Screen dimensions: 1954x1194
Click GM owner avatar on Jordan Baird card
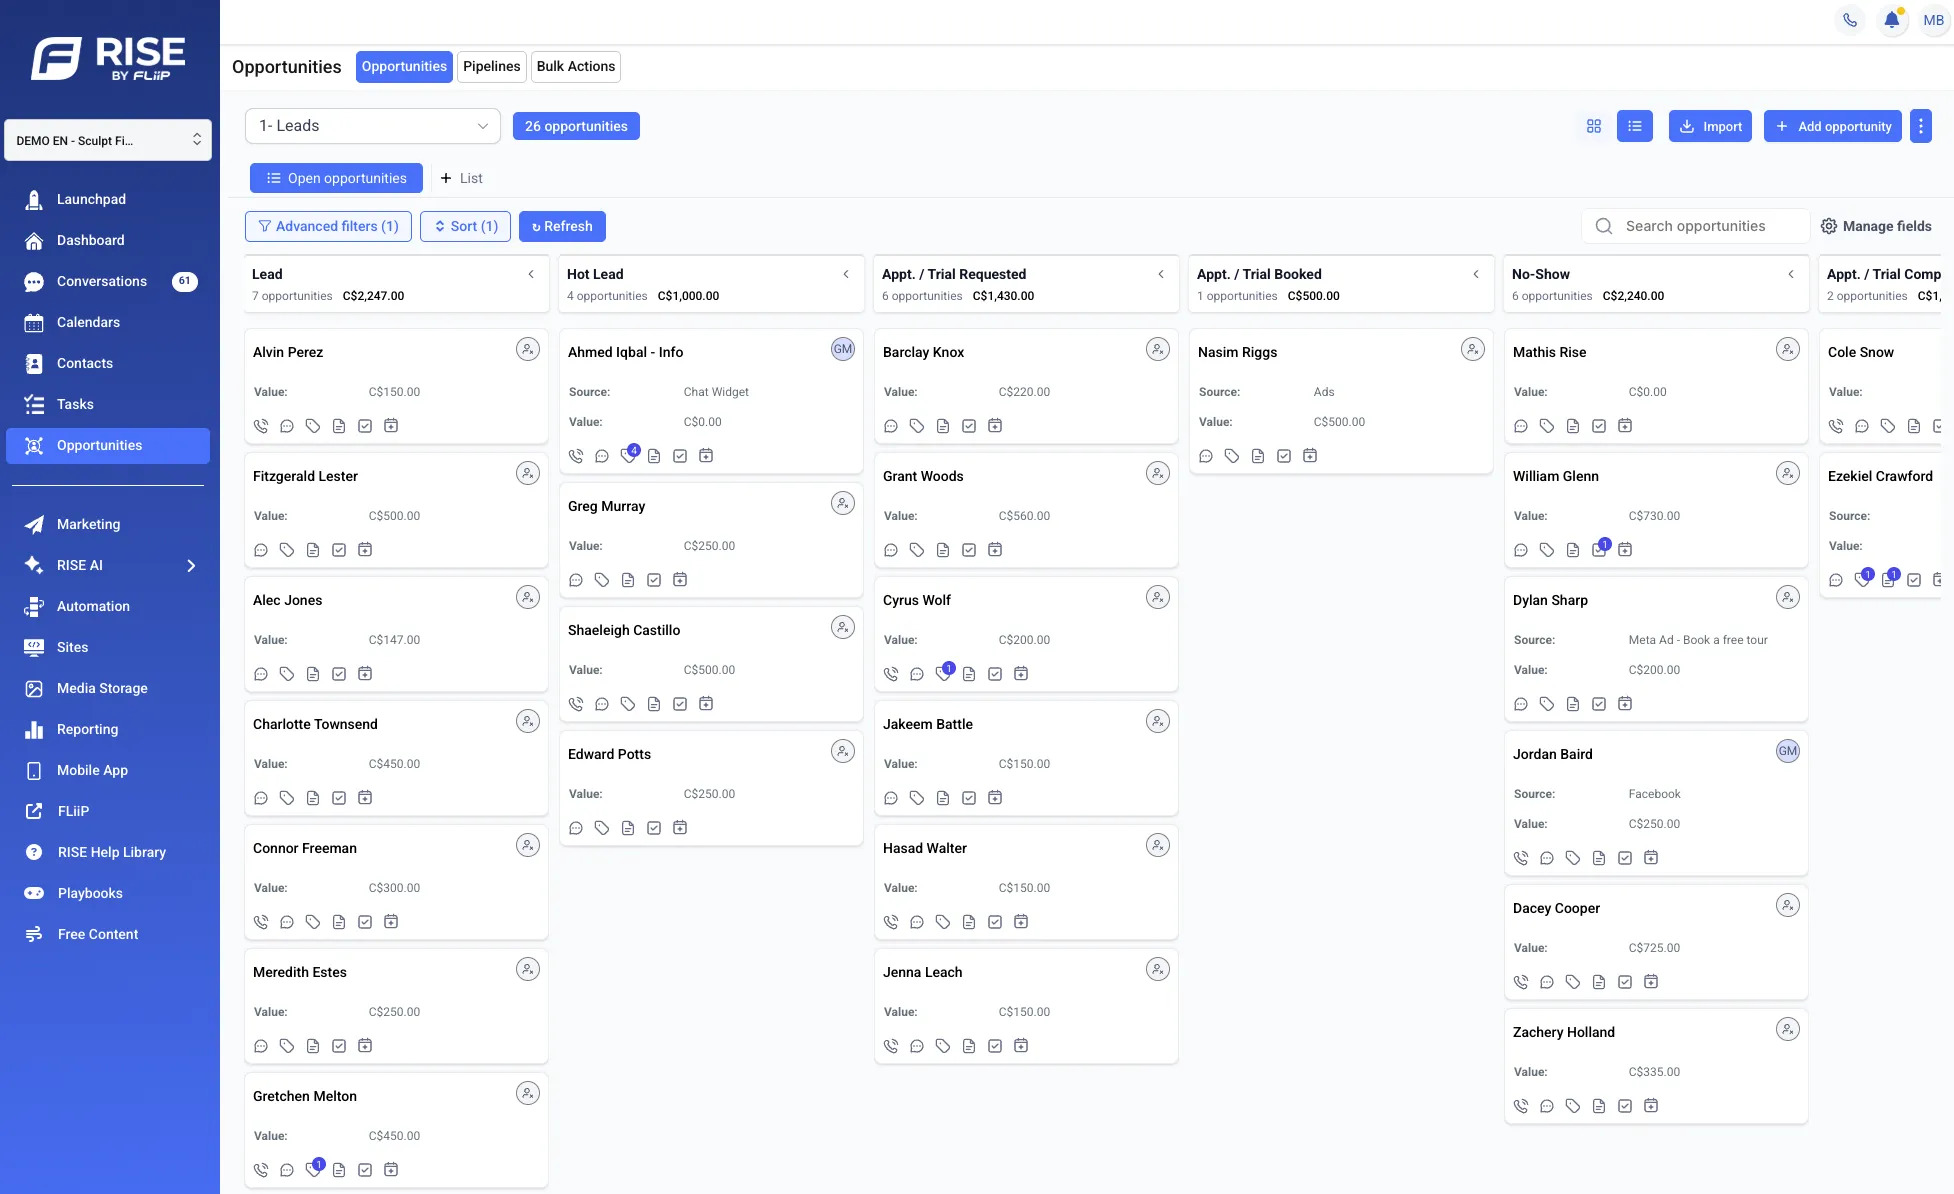(1788, 751)
